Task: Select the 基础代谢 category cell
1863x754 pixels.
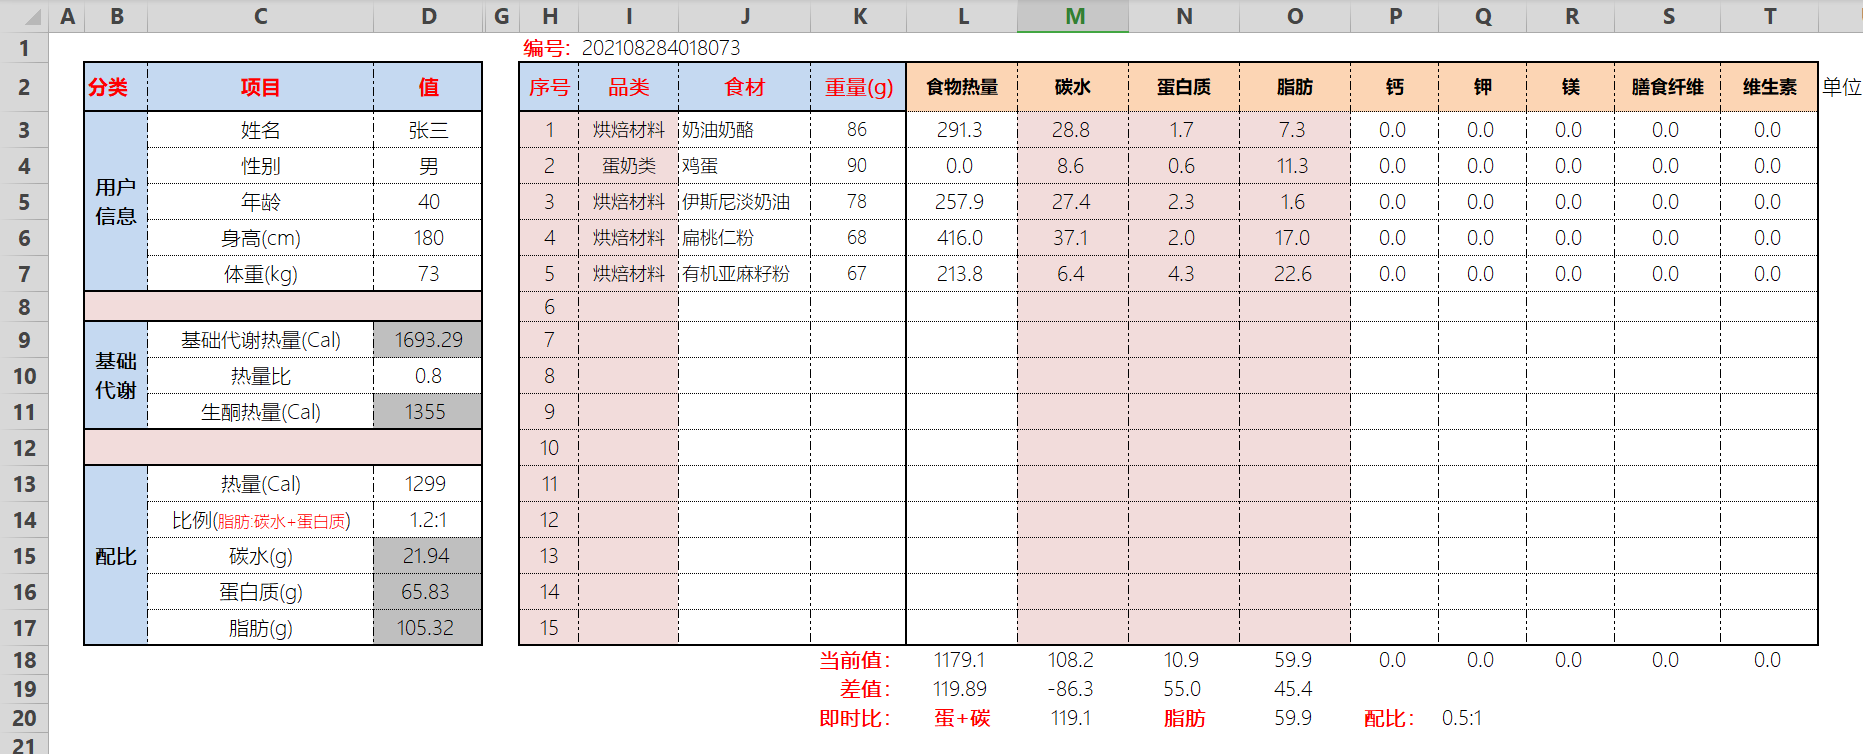Action: [x=116, y=376]
